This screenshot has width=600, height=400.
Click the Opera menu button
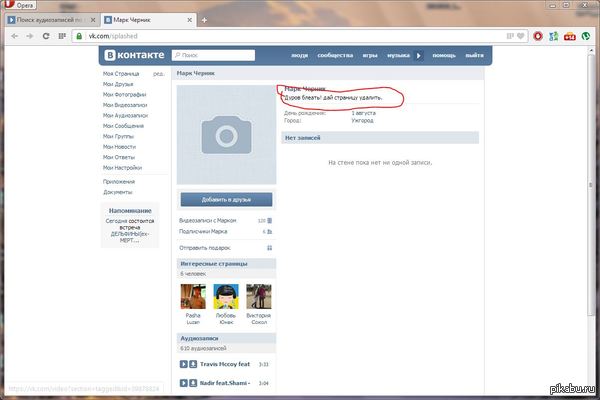click(20, 5)
